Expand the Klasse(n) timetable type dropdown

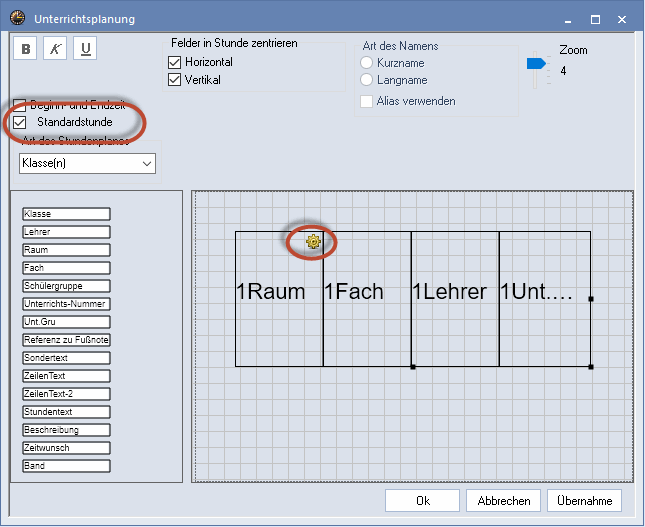[x=87, y=163]
